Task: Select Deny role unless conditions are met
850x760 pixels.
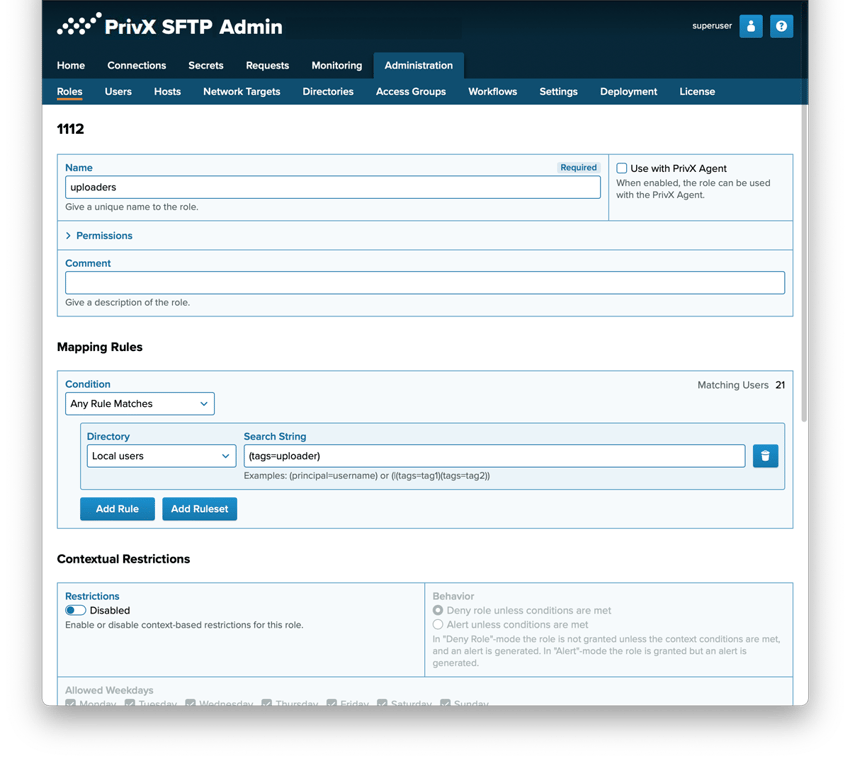Action: (438, 610)
